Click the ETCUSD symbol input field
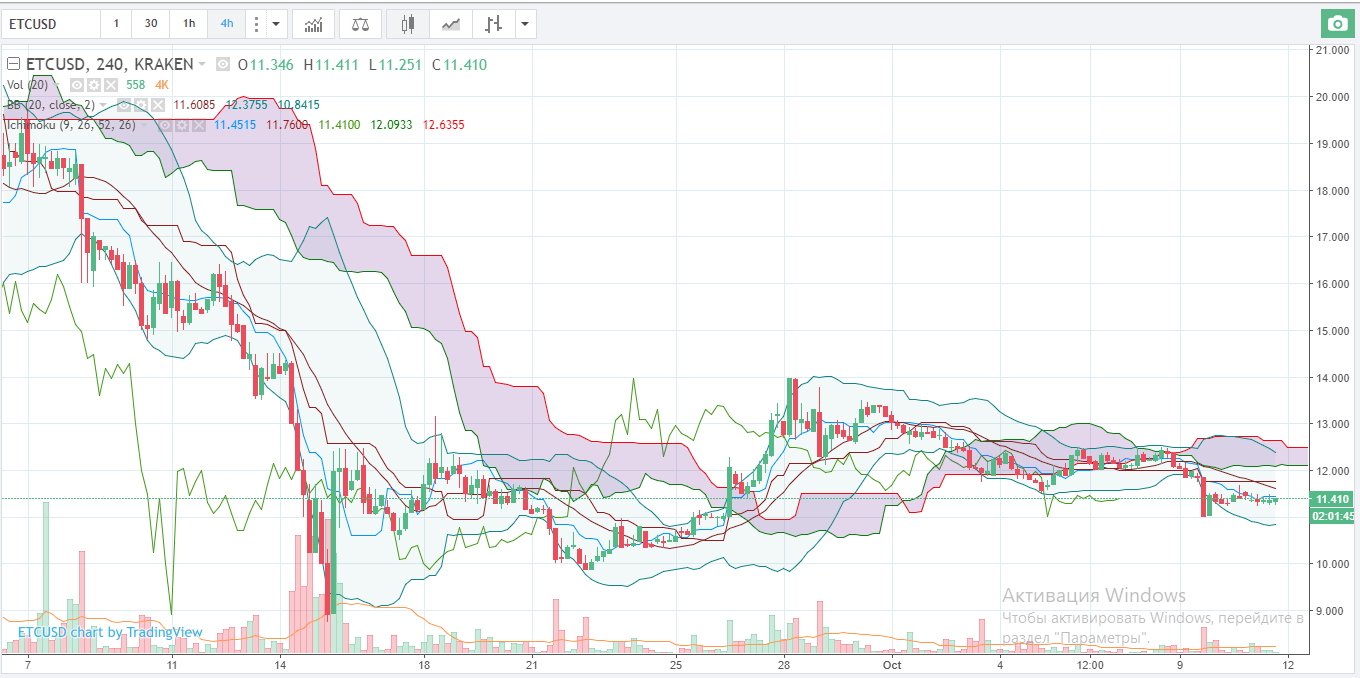 point(50,23)
